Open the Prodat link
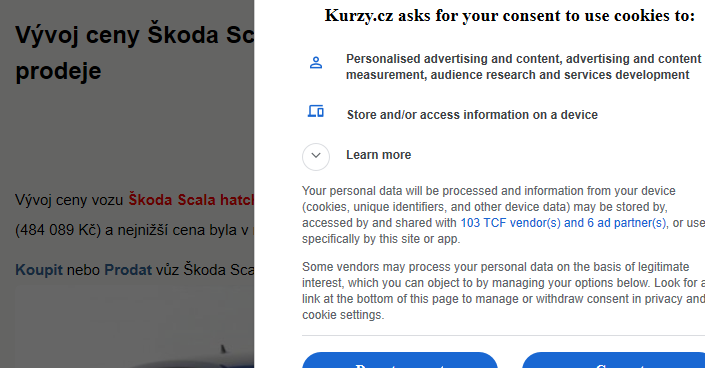This screenshot has width=705, height=368. coord(128,270)
